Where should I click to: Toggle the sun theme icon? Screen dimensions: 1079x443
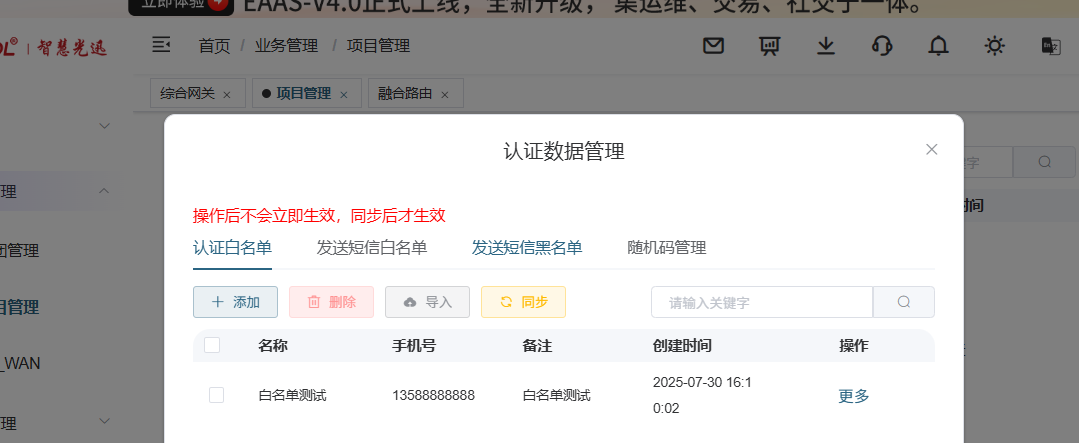pos(994,46)
